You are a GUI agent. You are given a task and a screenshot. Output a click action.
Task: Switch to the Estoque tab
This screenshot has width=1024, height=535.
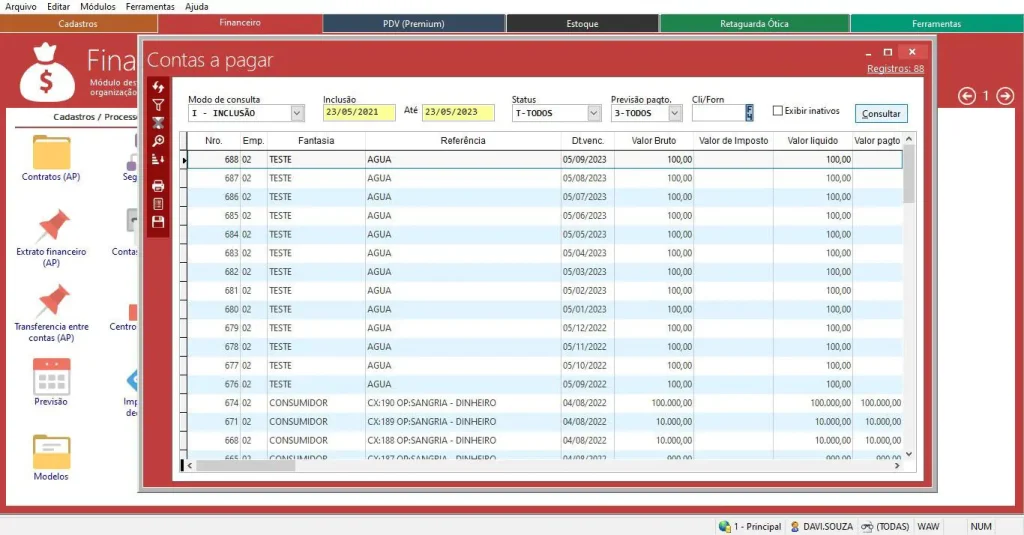pos(582,23)
